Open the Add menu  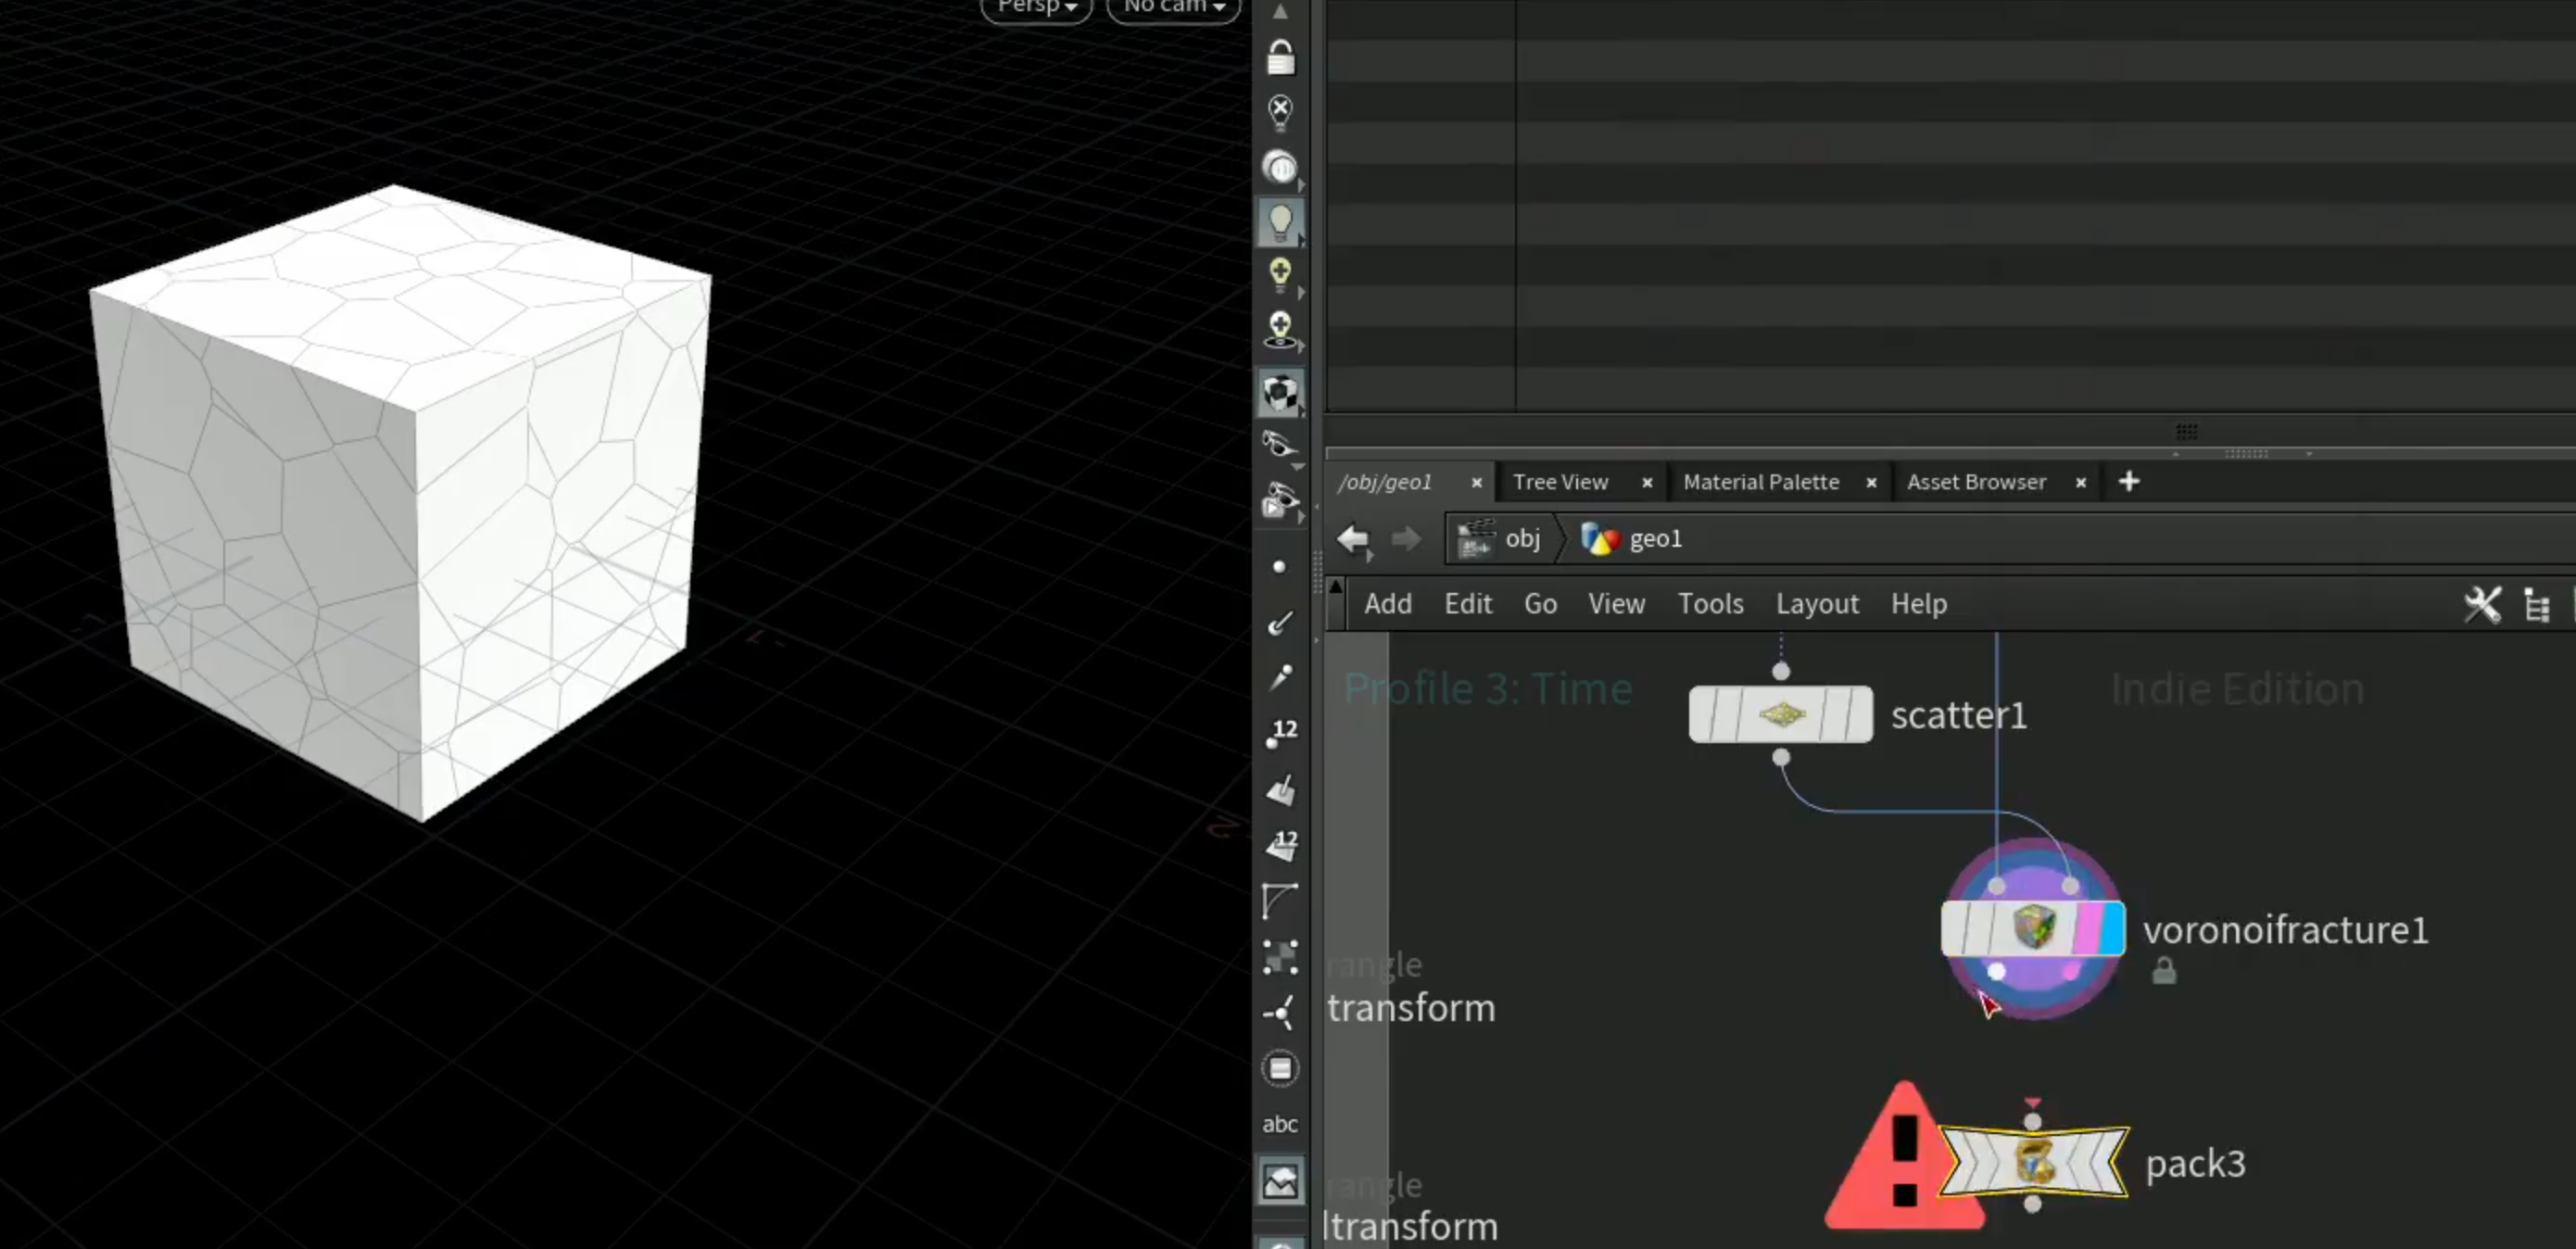click(x=1388, y=604)
